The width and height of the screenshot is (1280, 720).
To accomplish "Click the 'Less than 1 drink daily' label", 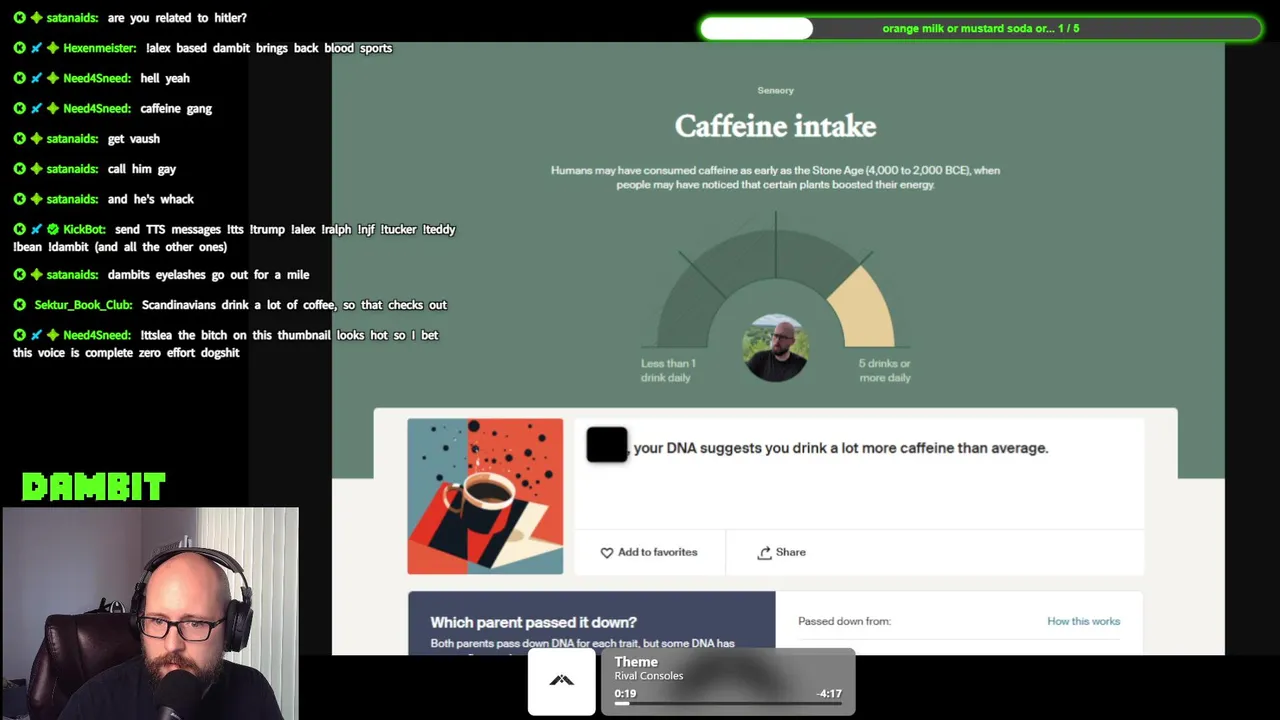I will 668,370.
